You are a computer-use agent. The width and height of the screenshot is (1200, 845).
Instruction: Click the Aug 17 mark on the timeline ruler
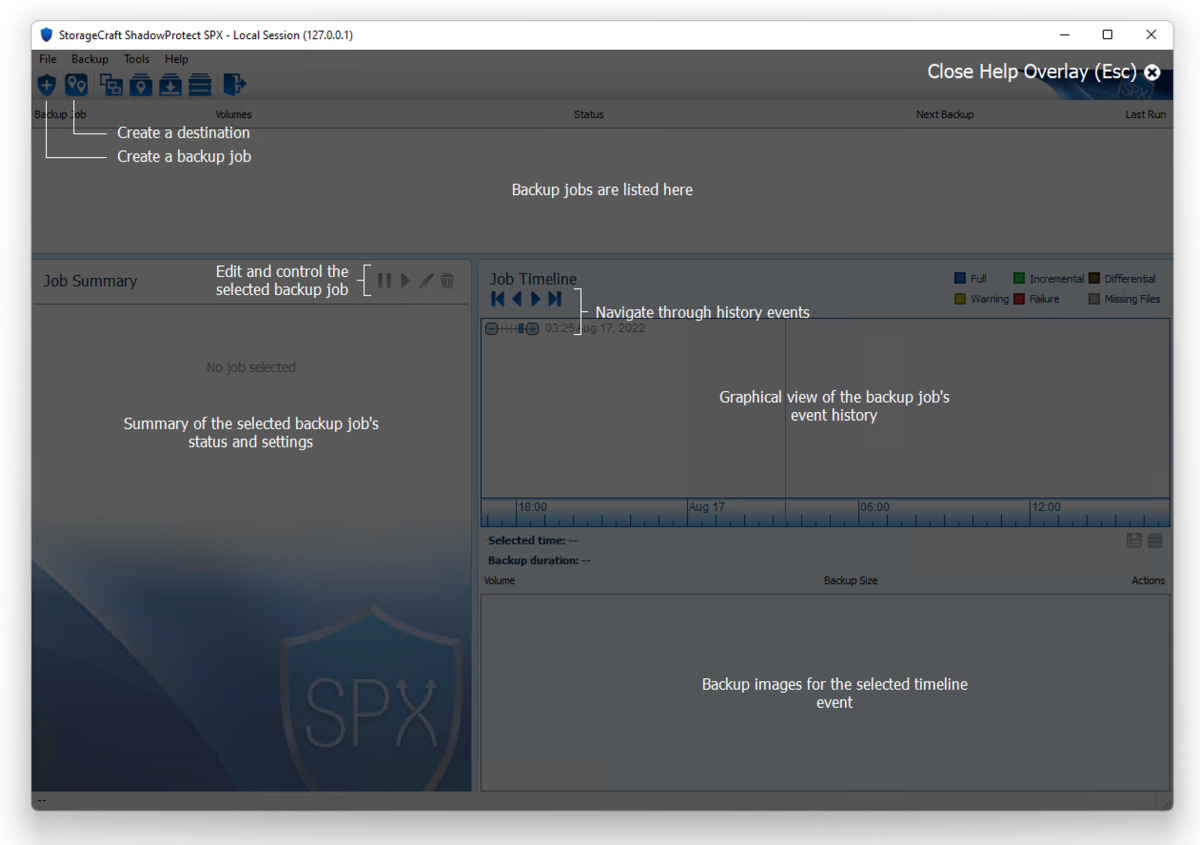click(x=707, y=508)
